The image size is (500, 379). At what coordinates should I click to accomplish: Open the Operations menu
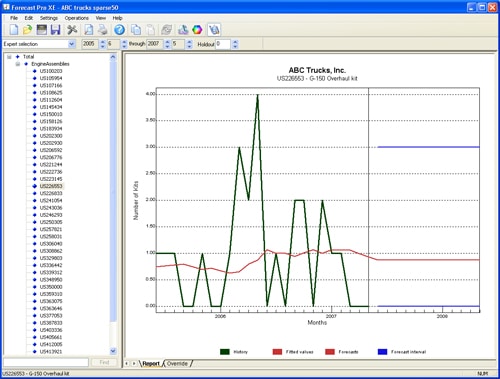(x=77, y=18)
